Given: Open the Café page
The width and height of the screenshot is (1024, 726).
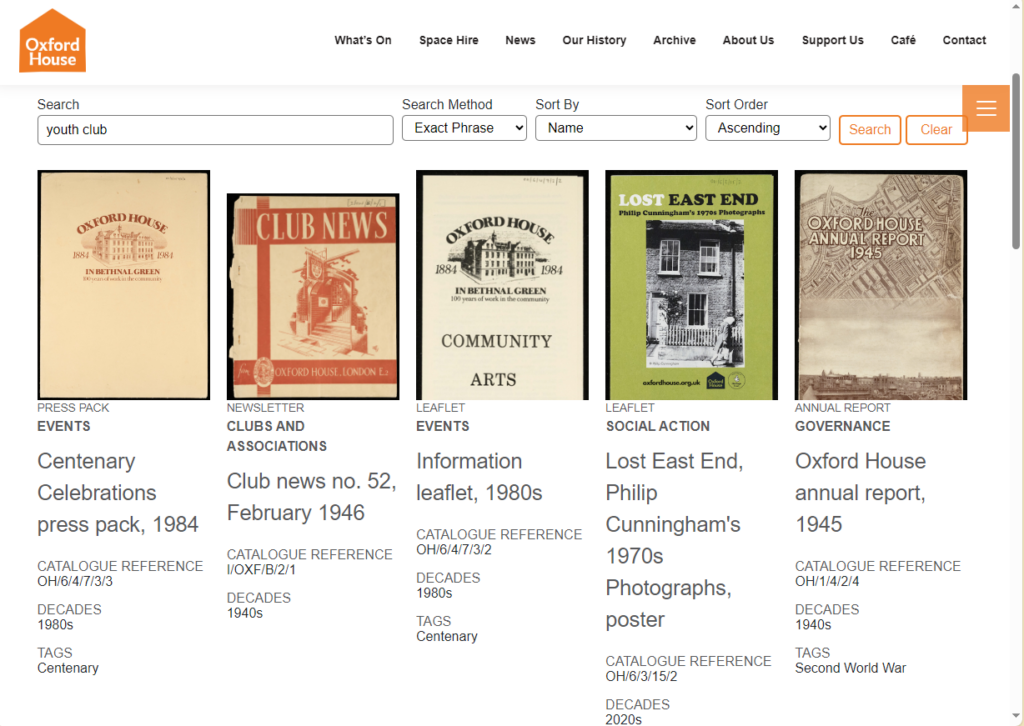Looking at the screenshot, I should (x=903, y=40).
